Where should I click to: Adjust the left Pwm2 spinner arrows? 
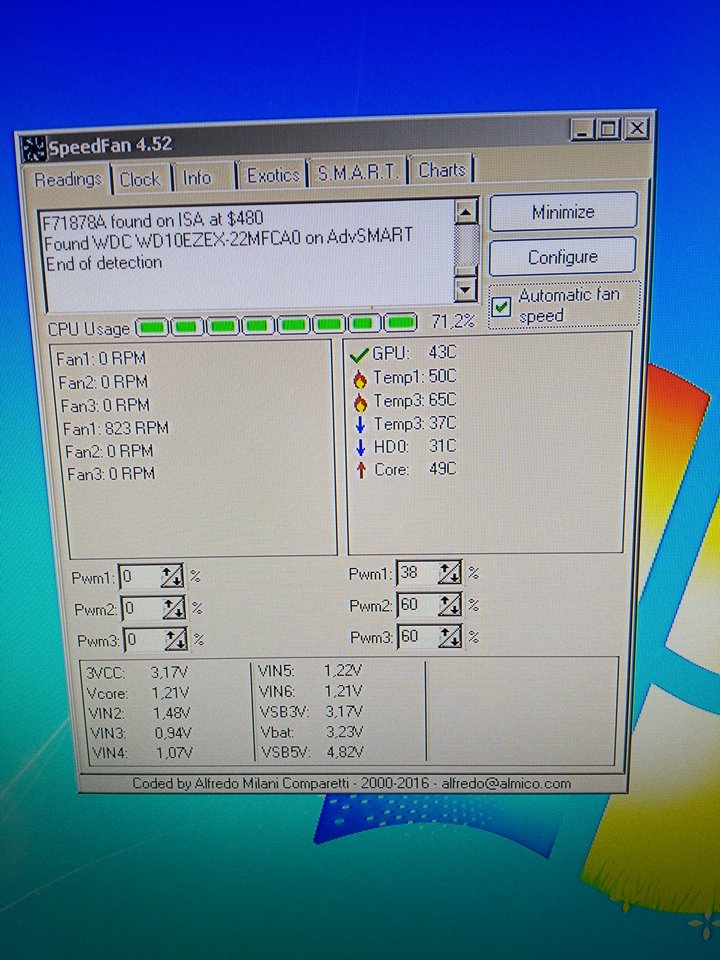point(174,608)
